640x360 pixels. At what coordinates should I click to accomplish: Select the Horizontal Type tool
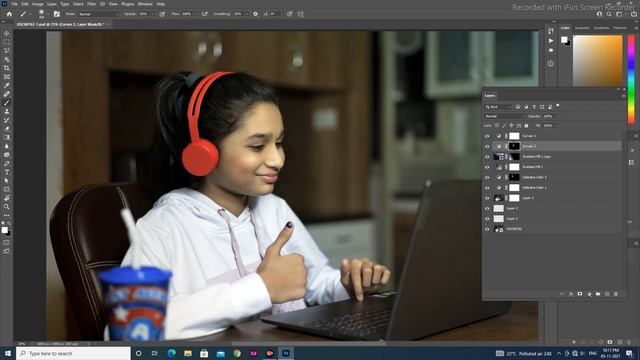pos(7,172)
